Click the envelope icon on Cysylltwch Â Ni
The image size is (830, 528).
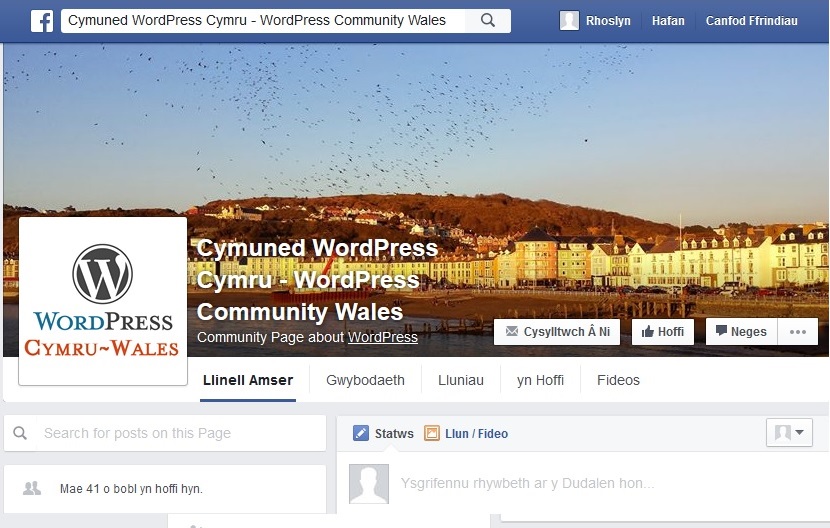tap(511, 332)
